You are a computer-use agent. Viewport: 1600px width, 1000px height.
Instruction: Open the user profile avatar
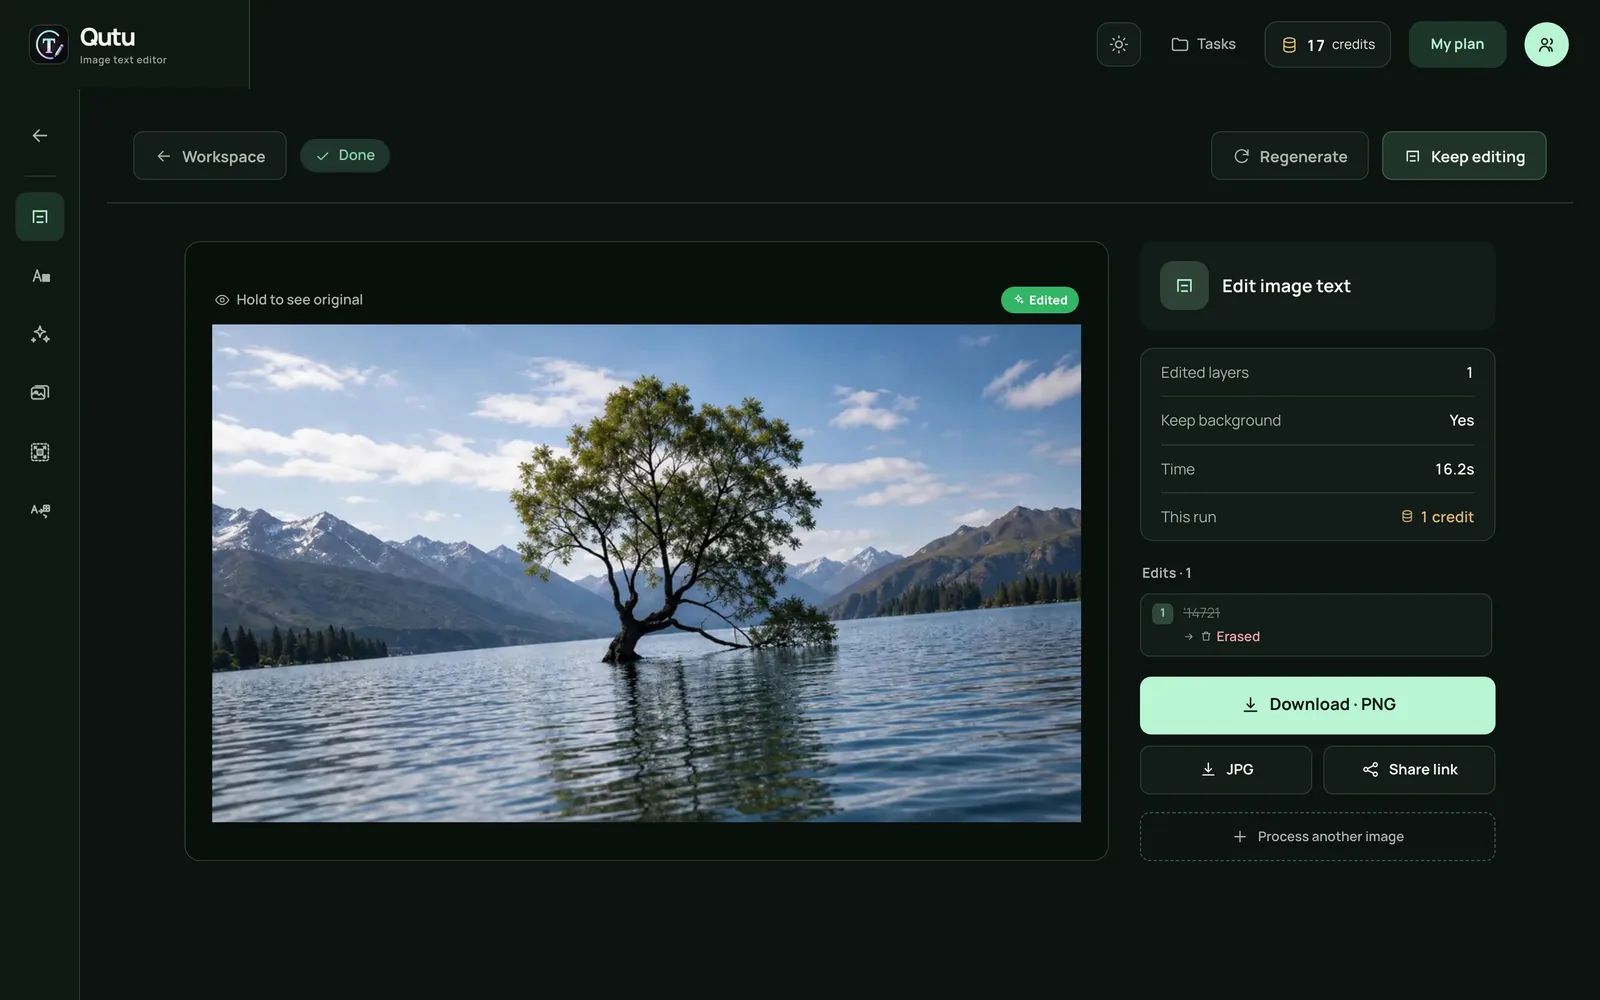1545,44
